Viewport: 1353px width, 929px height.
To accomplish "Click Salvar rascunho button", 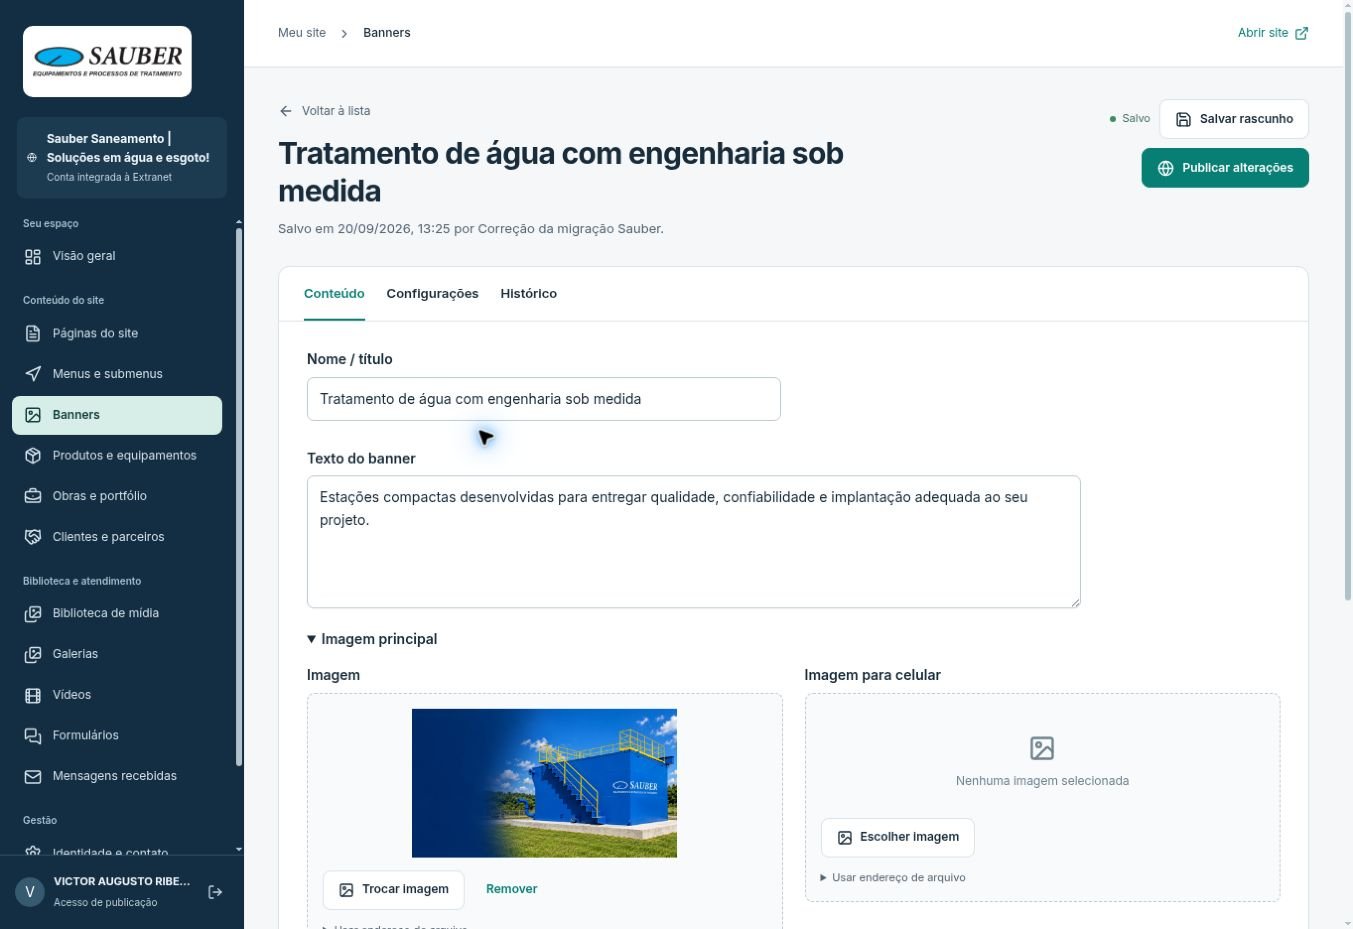I will click(x=1234, y=119).
